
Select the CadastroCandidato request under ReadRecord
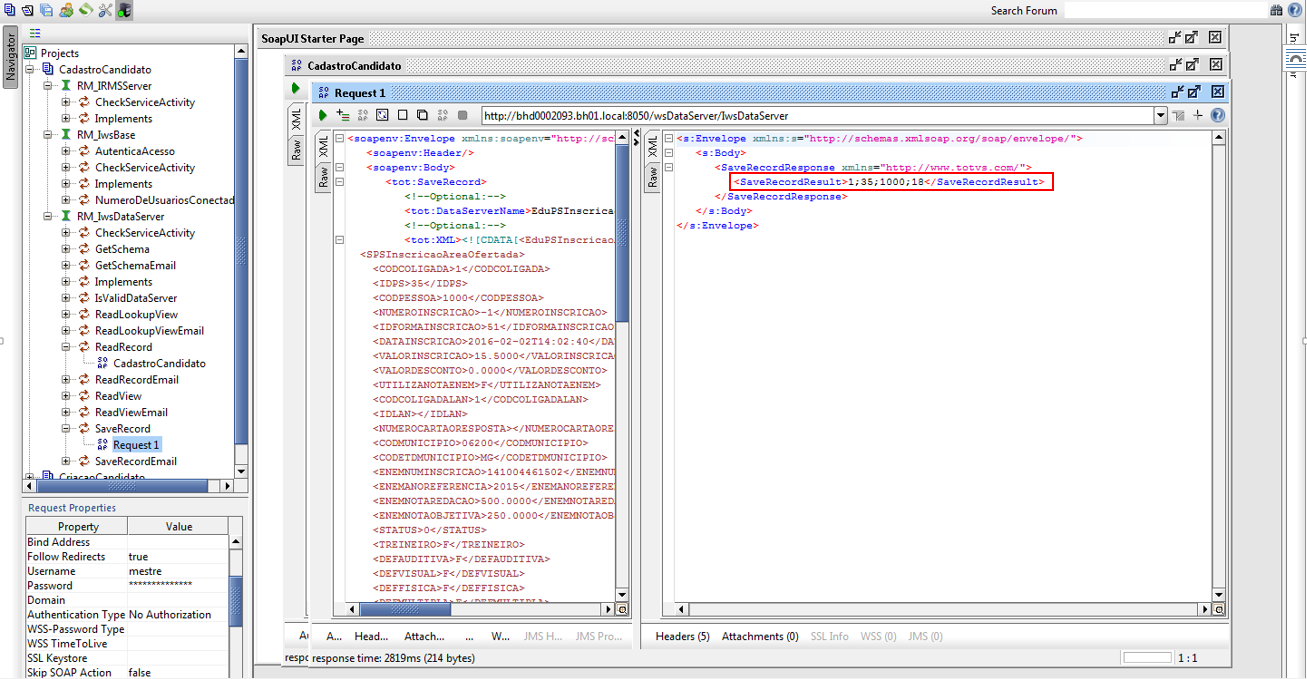(x=159, y=364)
